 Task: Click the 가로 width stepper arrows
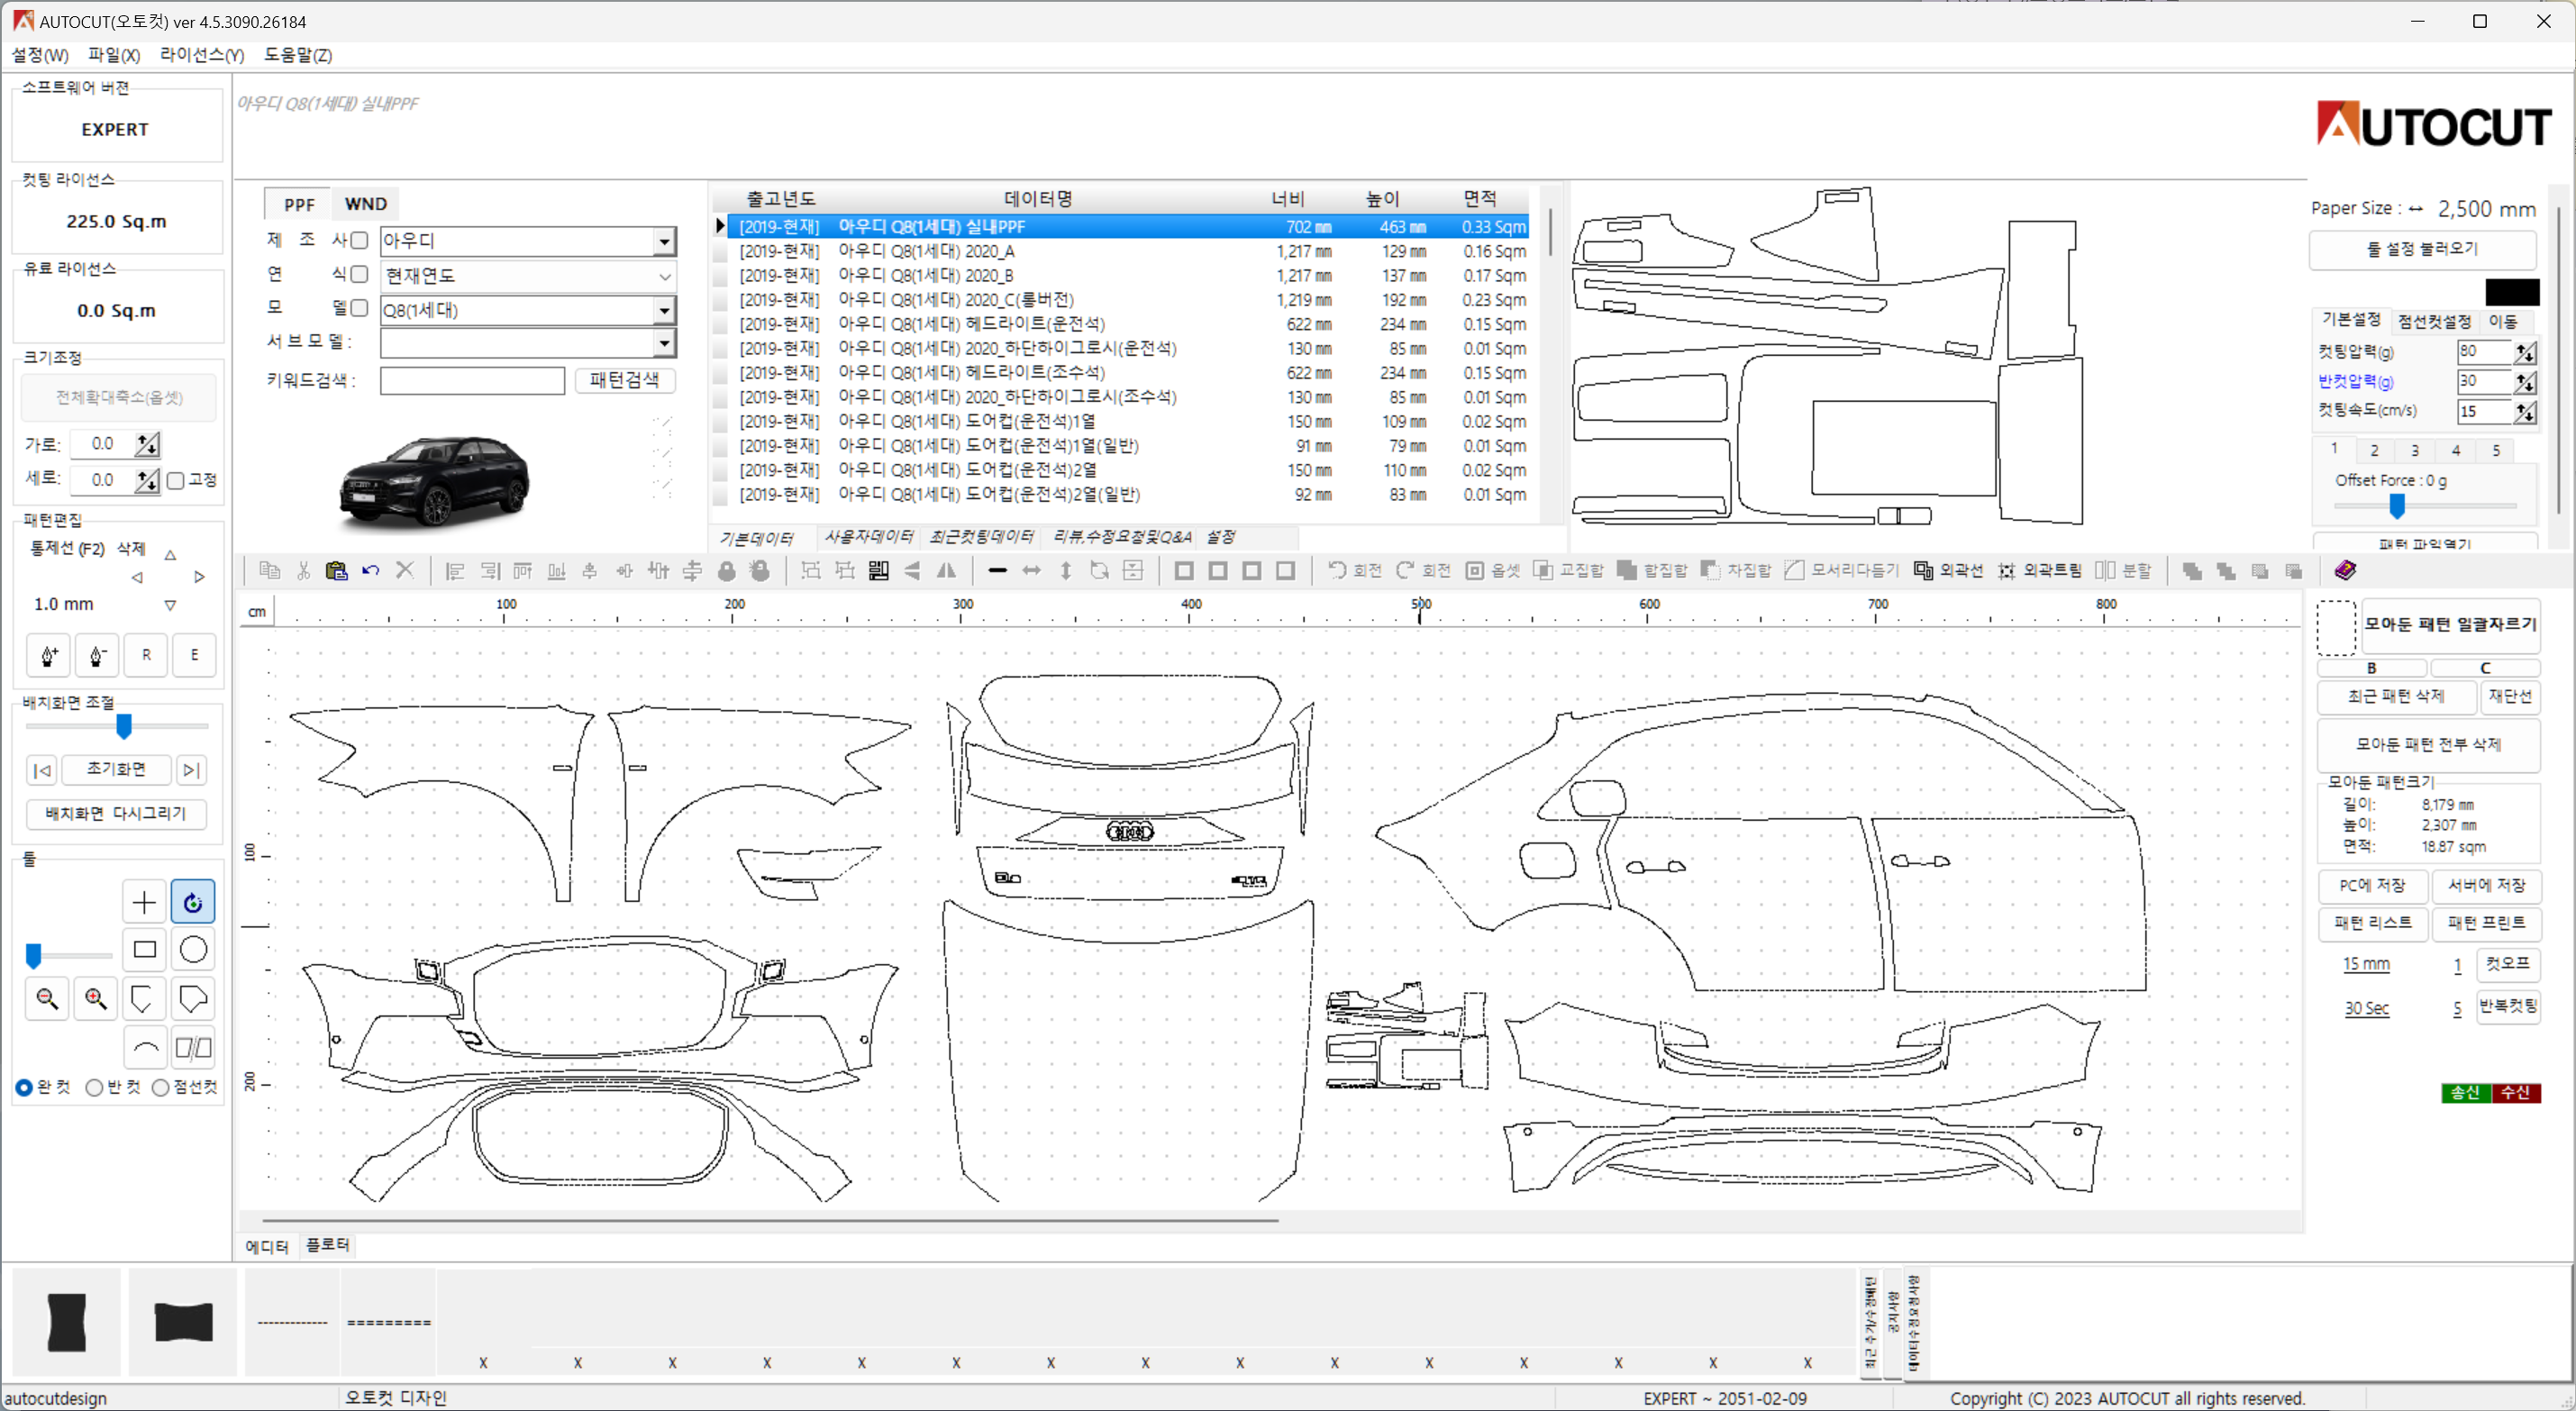147,444
